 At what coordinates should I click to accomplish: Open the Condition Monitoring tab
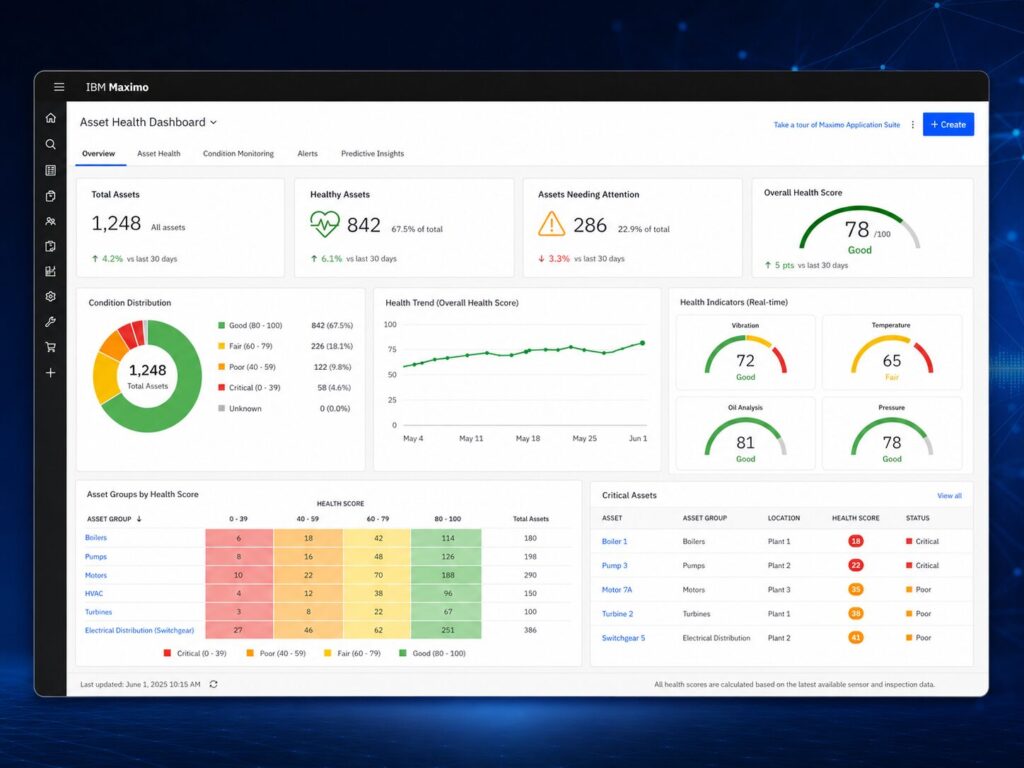click(238, 153)
